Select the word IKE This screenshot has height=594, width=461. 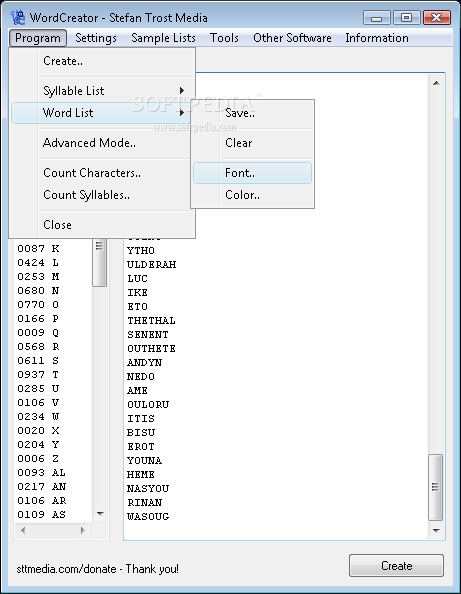(137, 292)
